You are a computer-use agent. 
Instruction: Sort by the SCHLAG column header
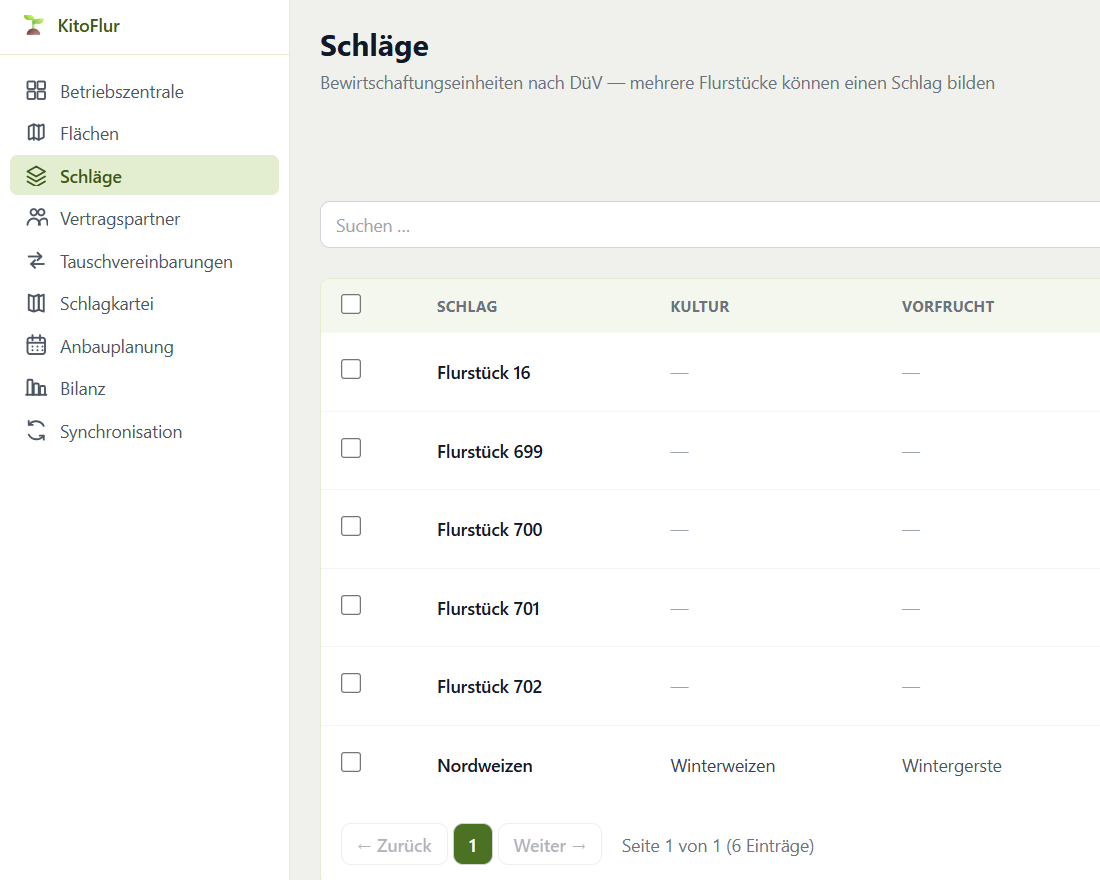[467, 307]
